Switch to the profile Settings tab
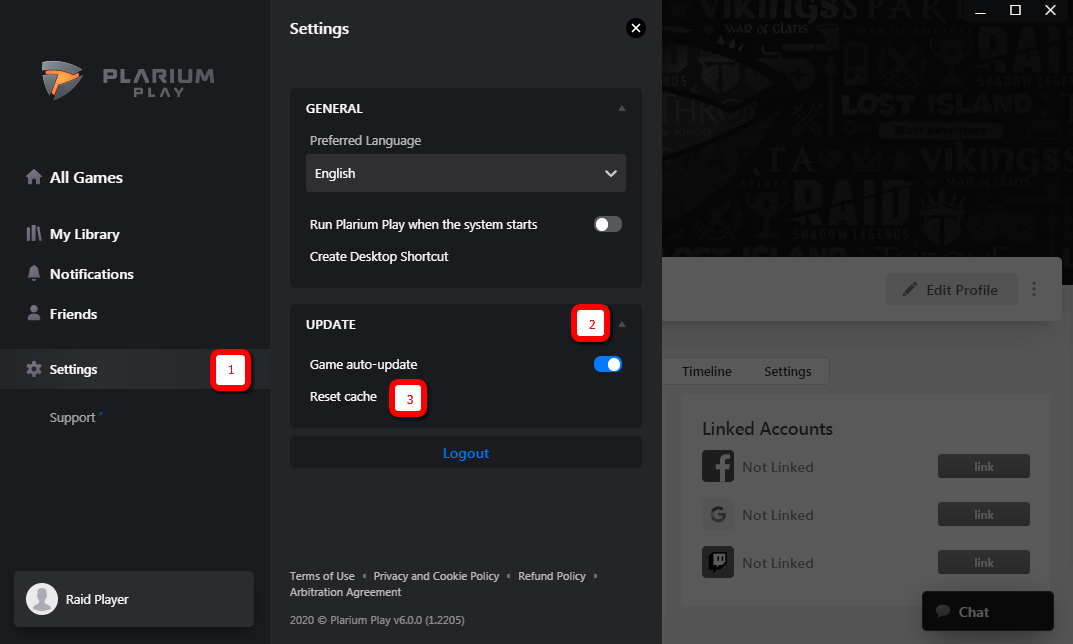Screen dimensions: 1073x644 click(788, 371)
